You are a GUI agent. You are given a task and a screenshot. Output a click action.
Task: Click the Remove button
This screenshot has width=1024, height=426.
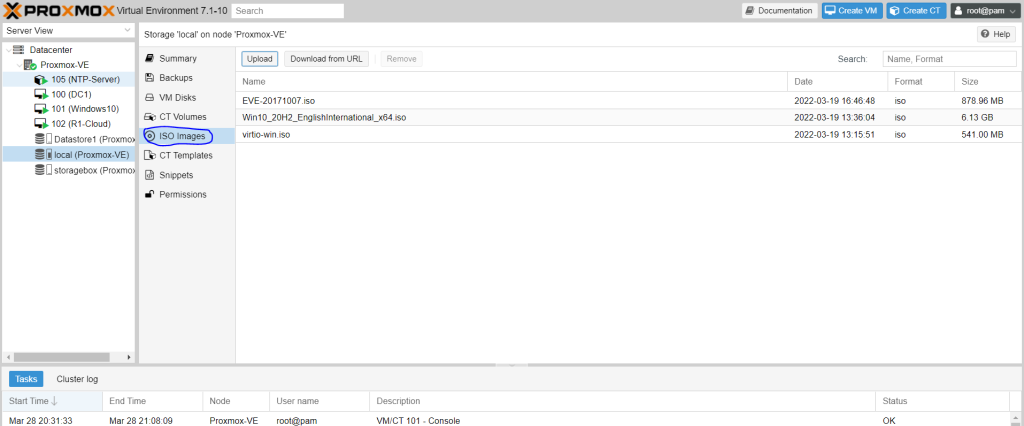coord(402,59)
